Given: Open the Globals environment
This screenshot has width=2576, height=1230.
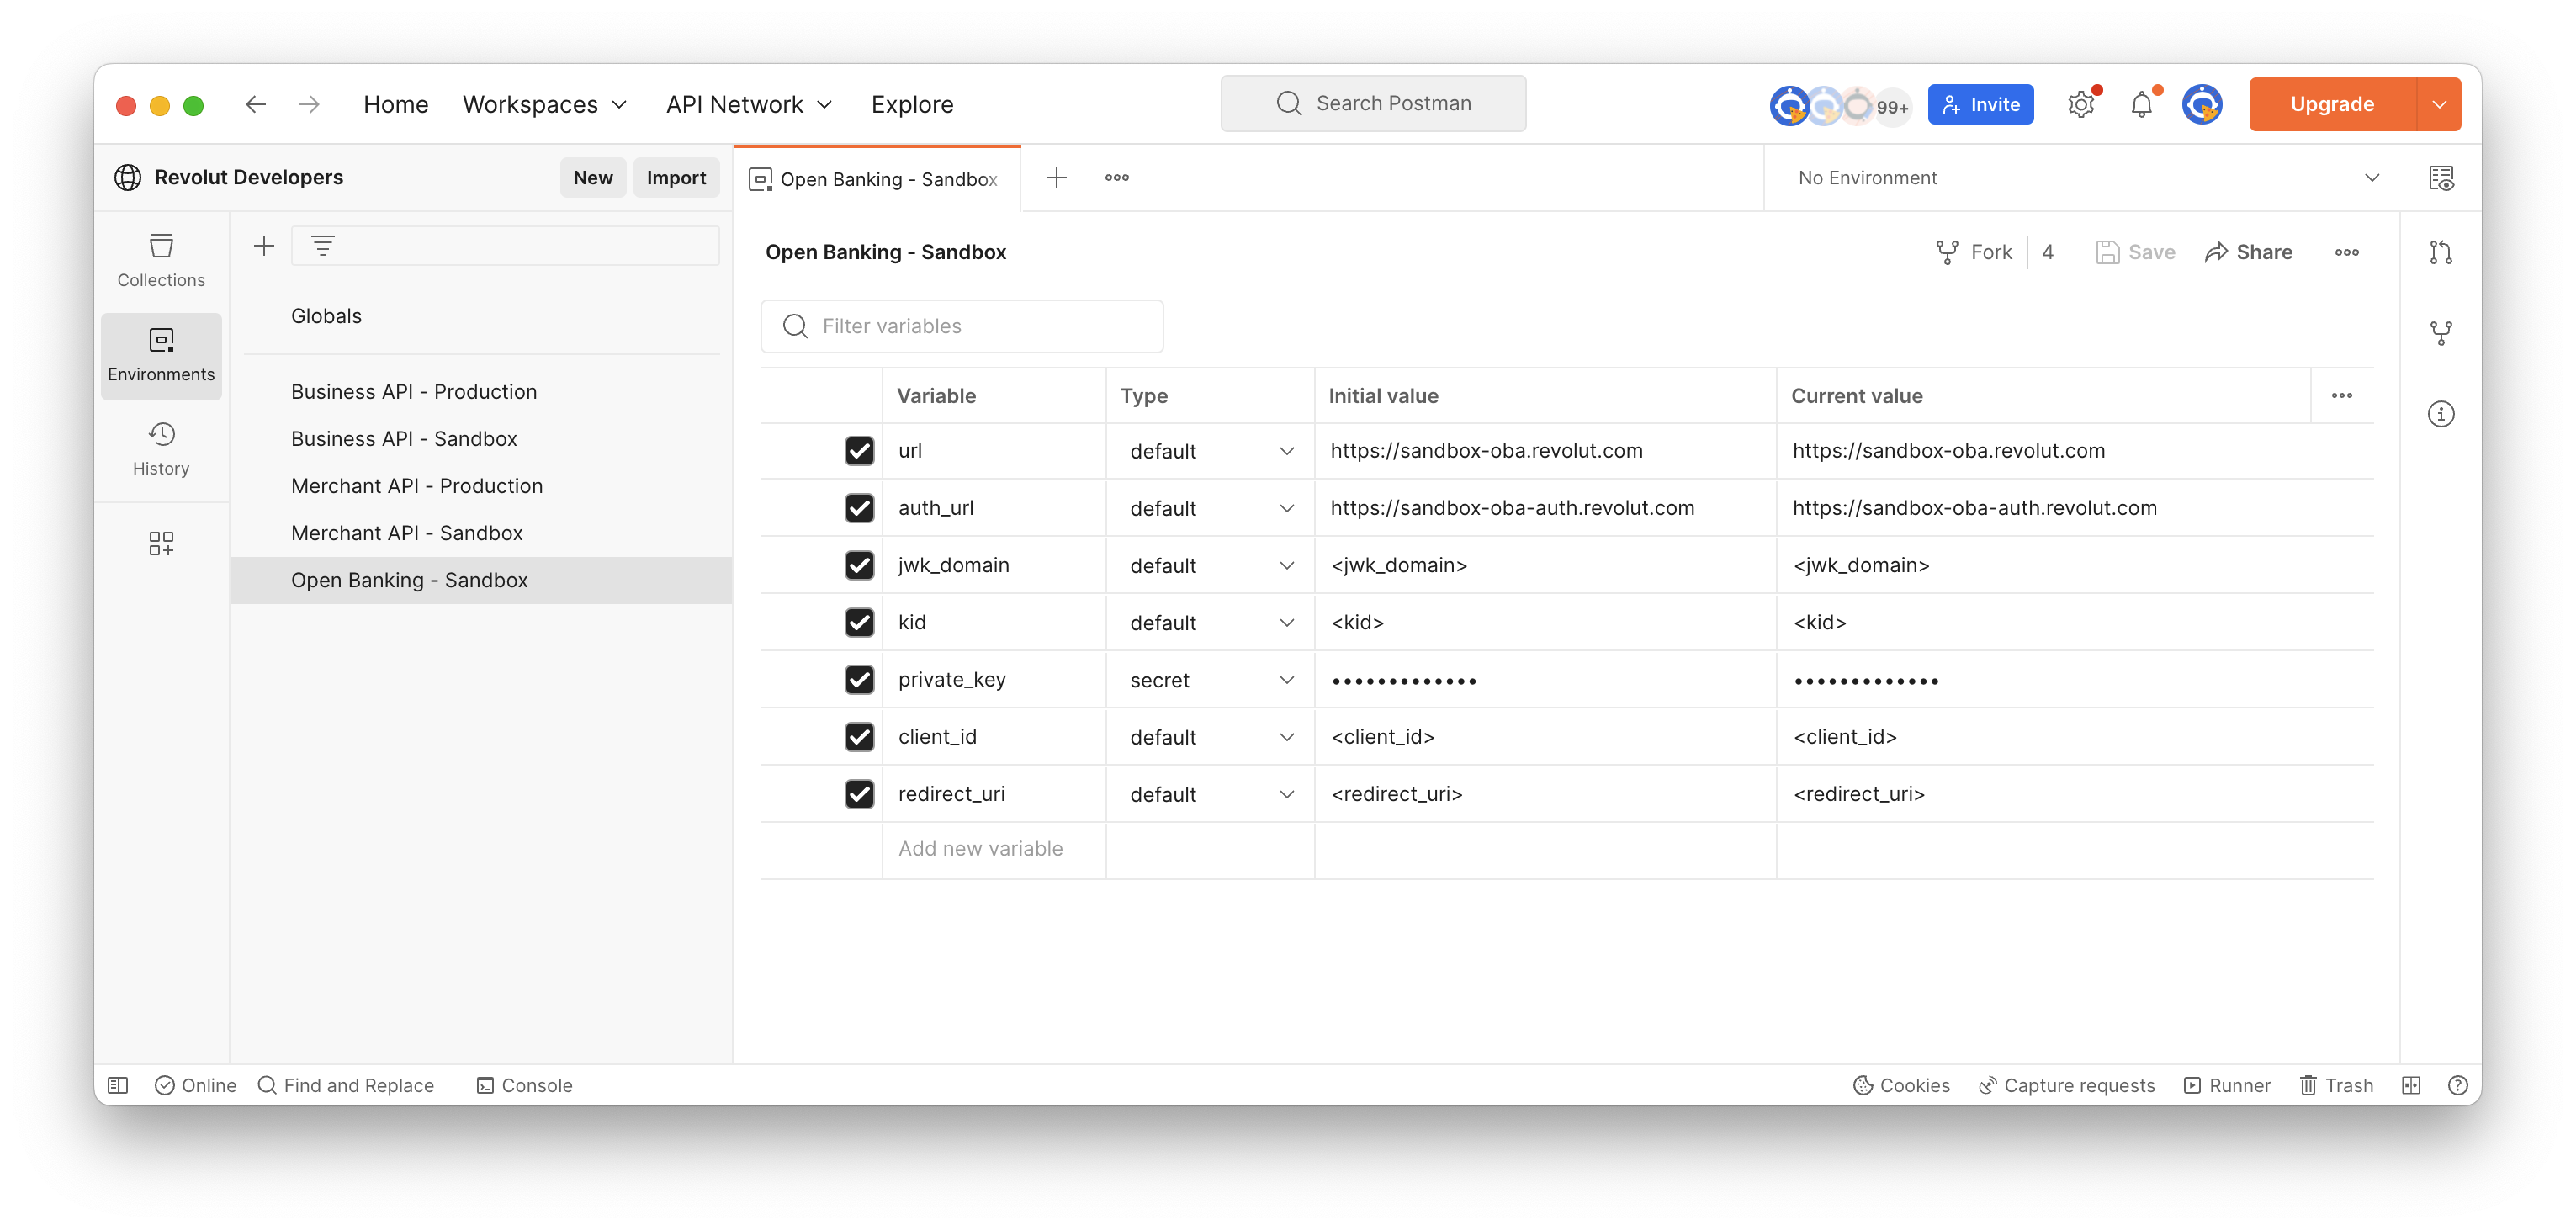Looking at the screenshot, I should click(326, 316).
